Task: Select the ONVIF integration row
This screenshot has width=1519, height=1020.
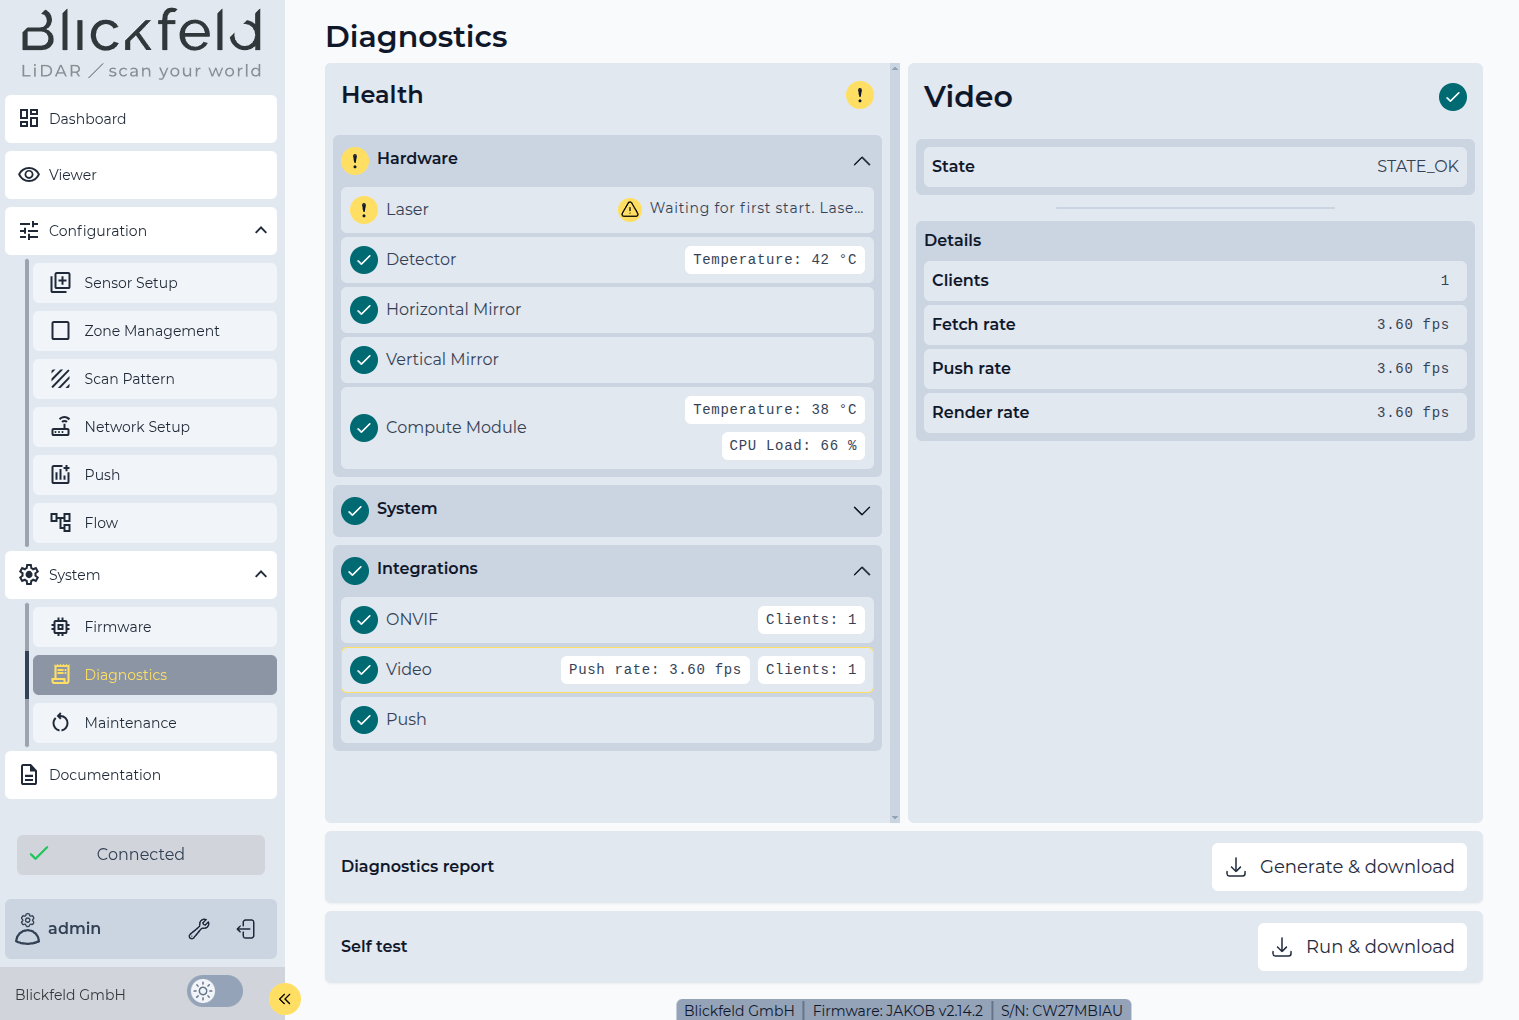Action: tap(607, 620)
